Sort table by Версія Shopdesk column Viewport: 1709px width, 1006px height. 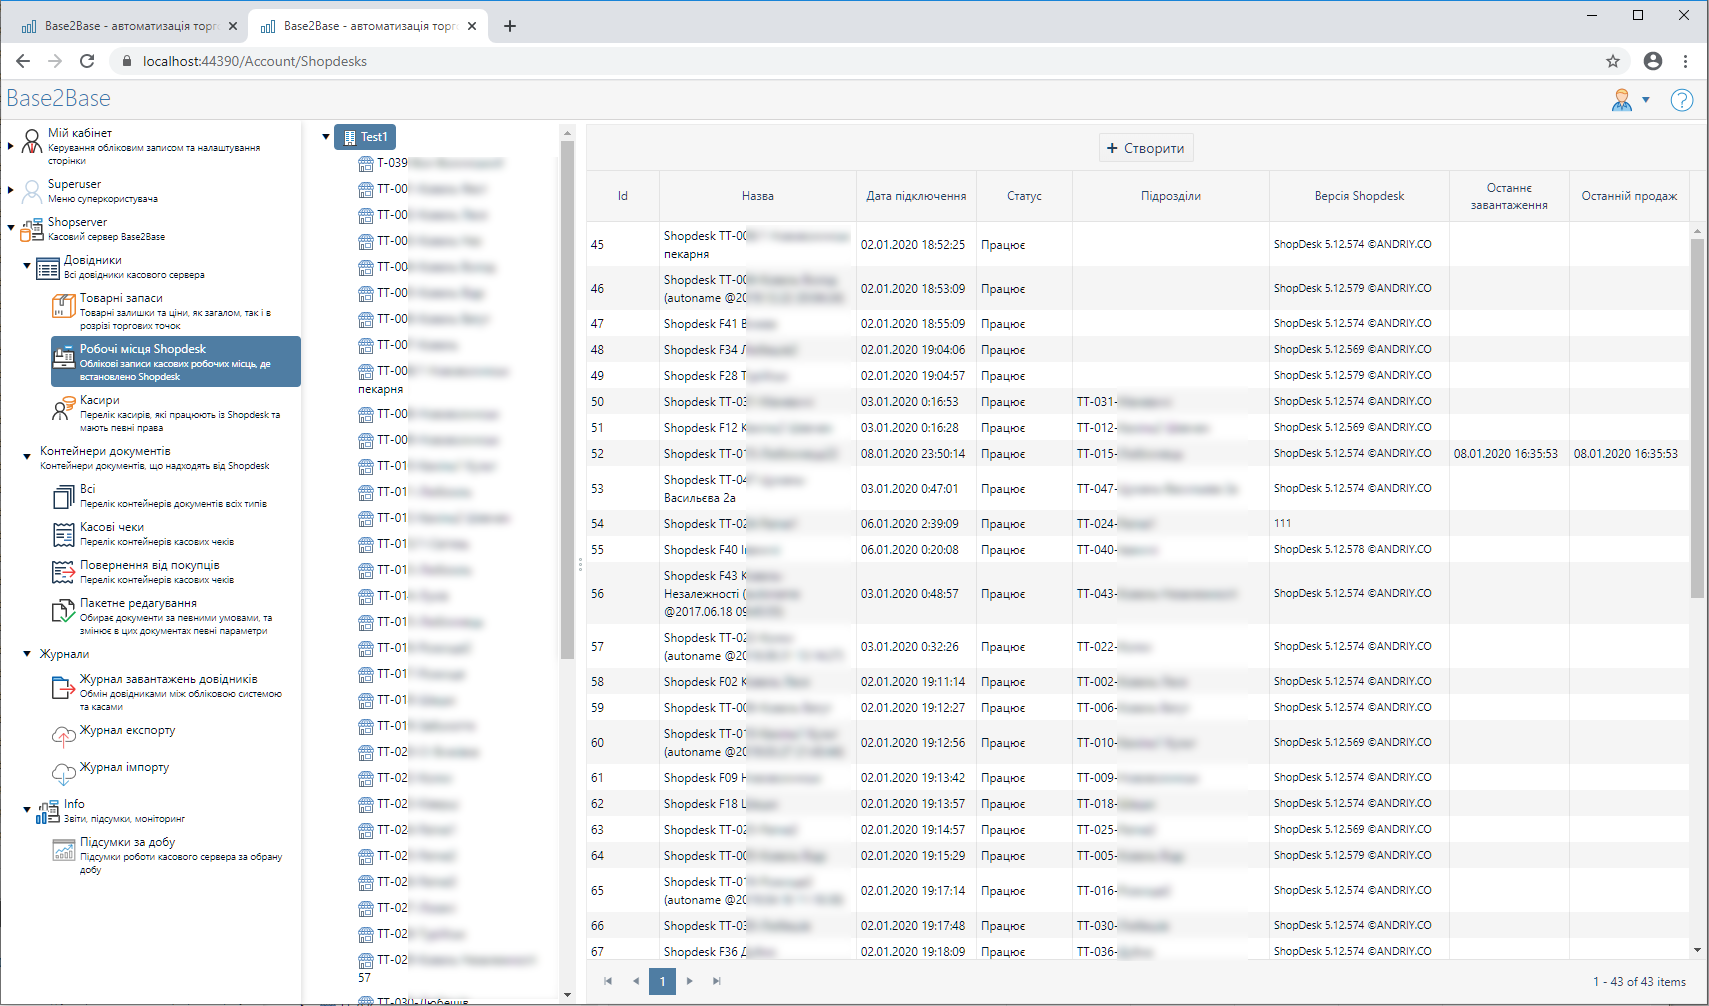point(1359,196)
